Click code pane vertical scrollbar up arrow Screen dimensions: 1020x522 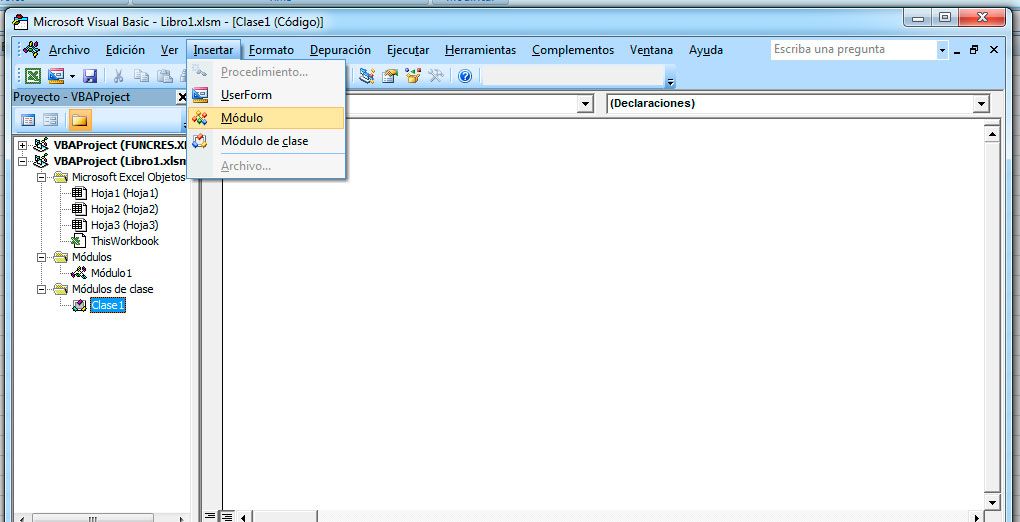pos(992,135)
